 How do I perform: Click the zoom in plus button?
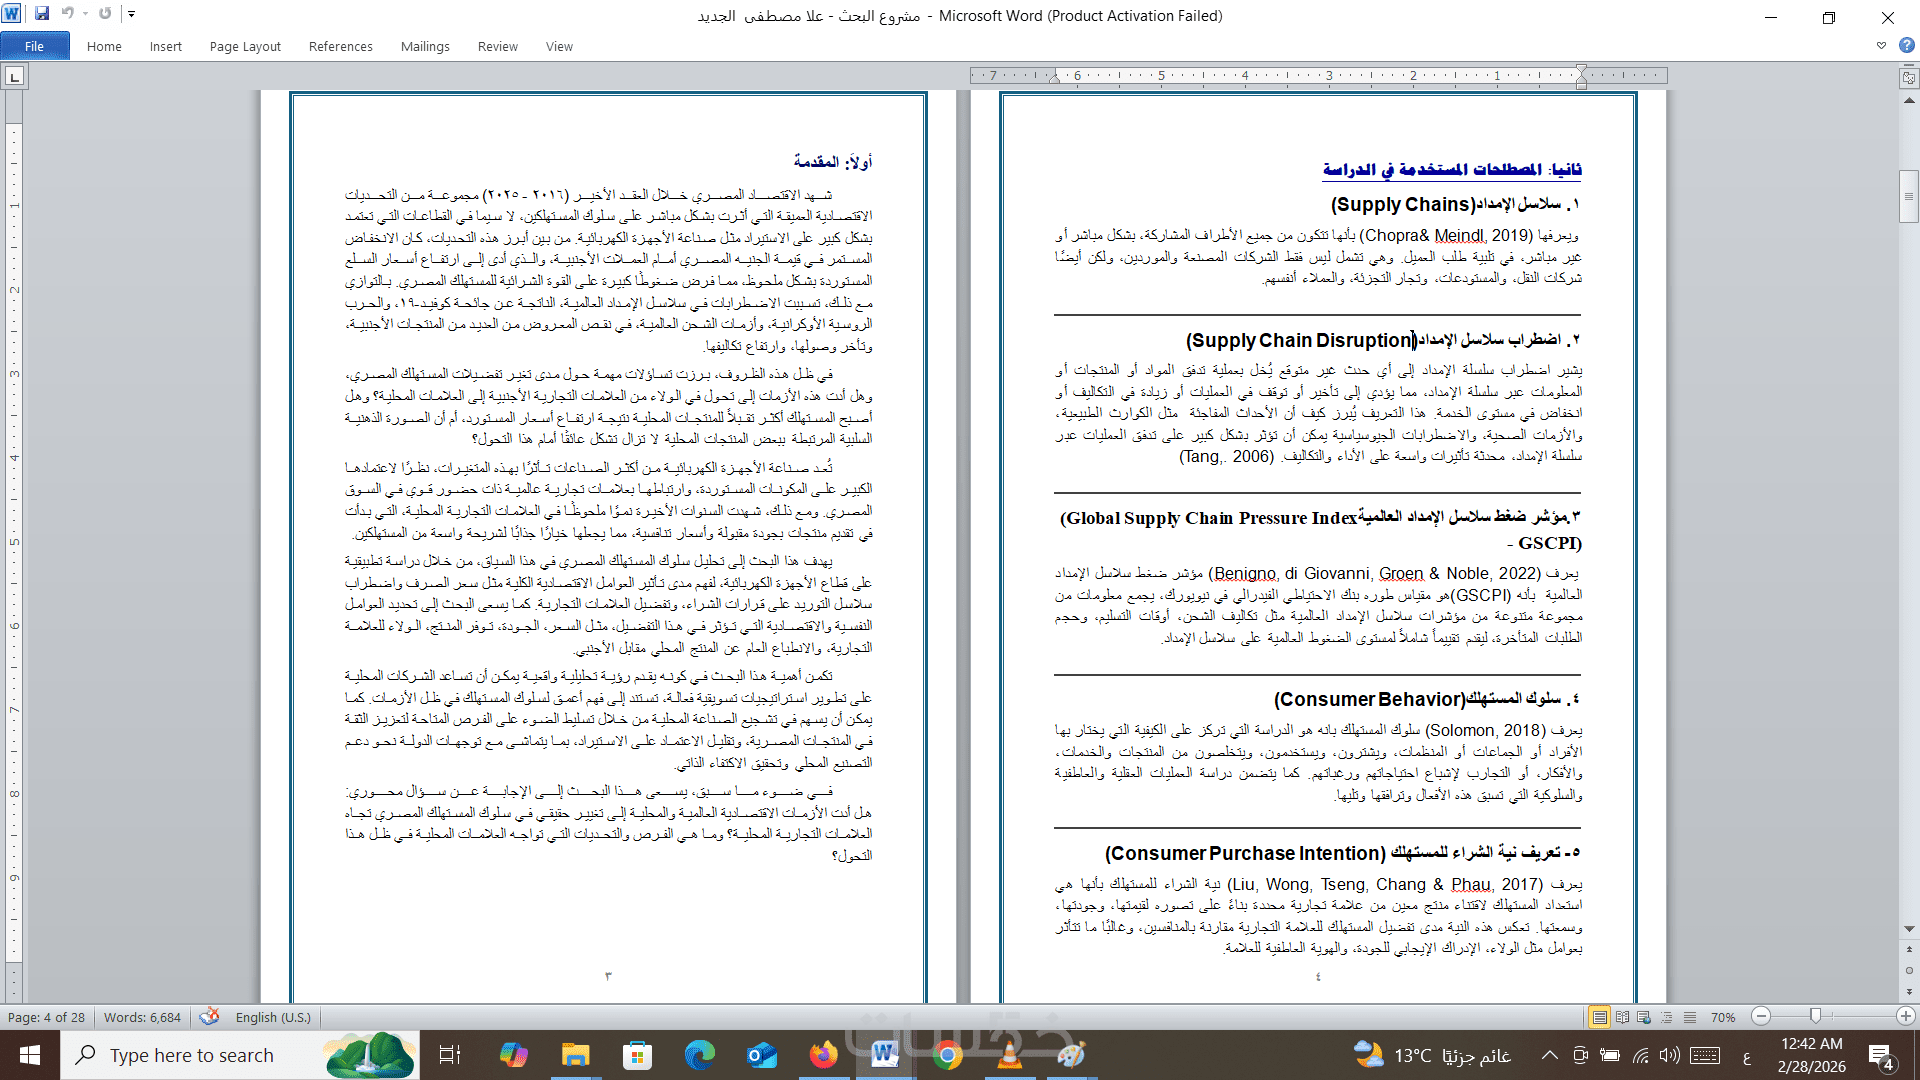1906,1016
